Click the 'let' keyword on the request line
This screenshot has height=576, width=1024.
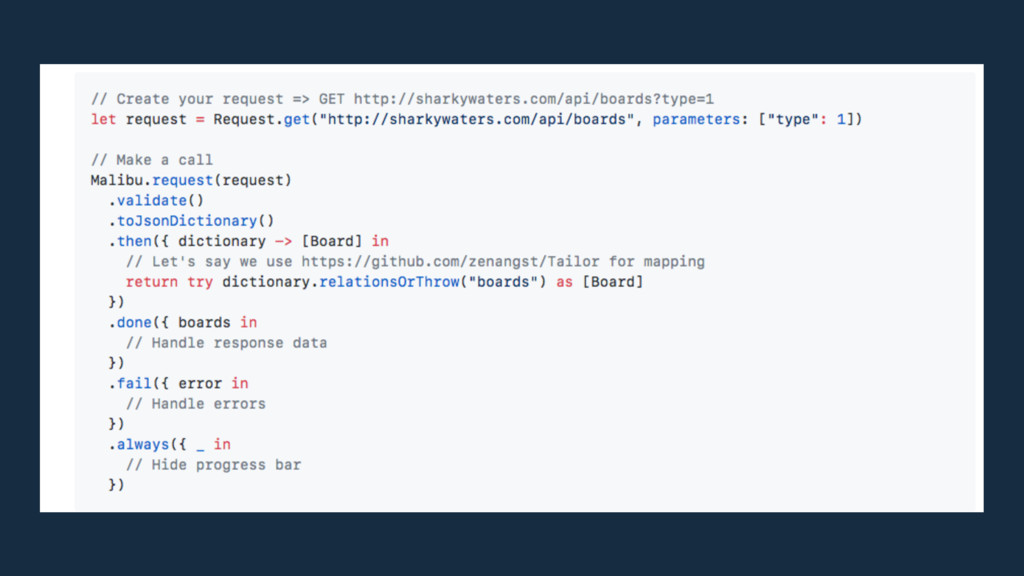point(103,119)
